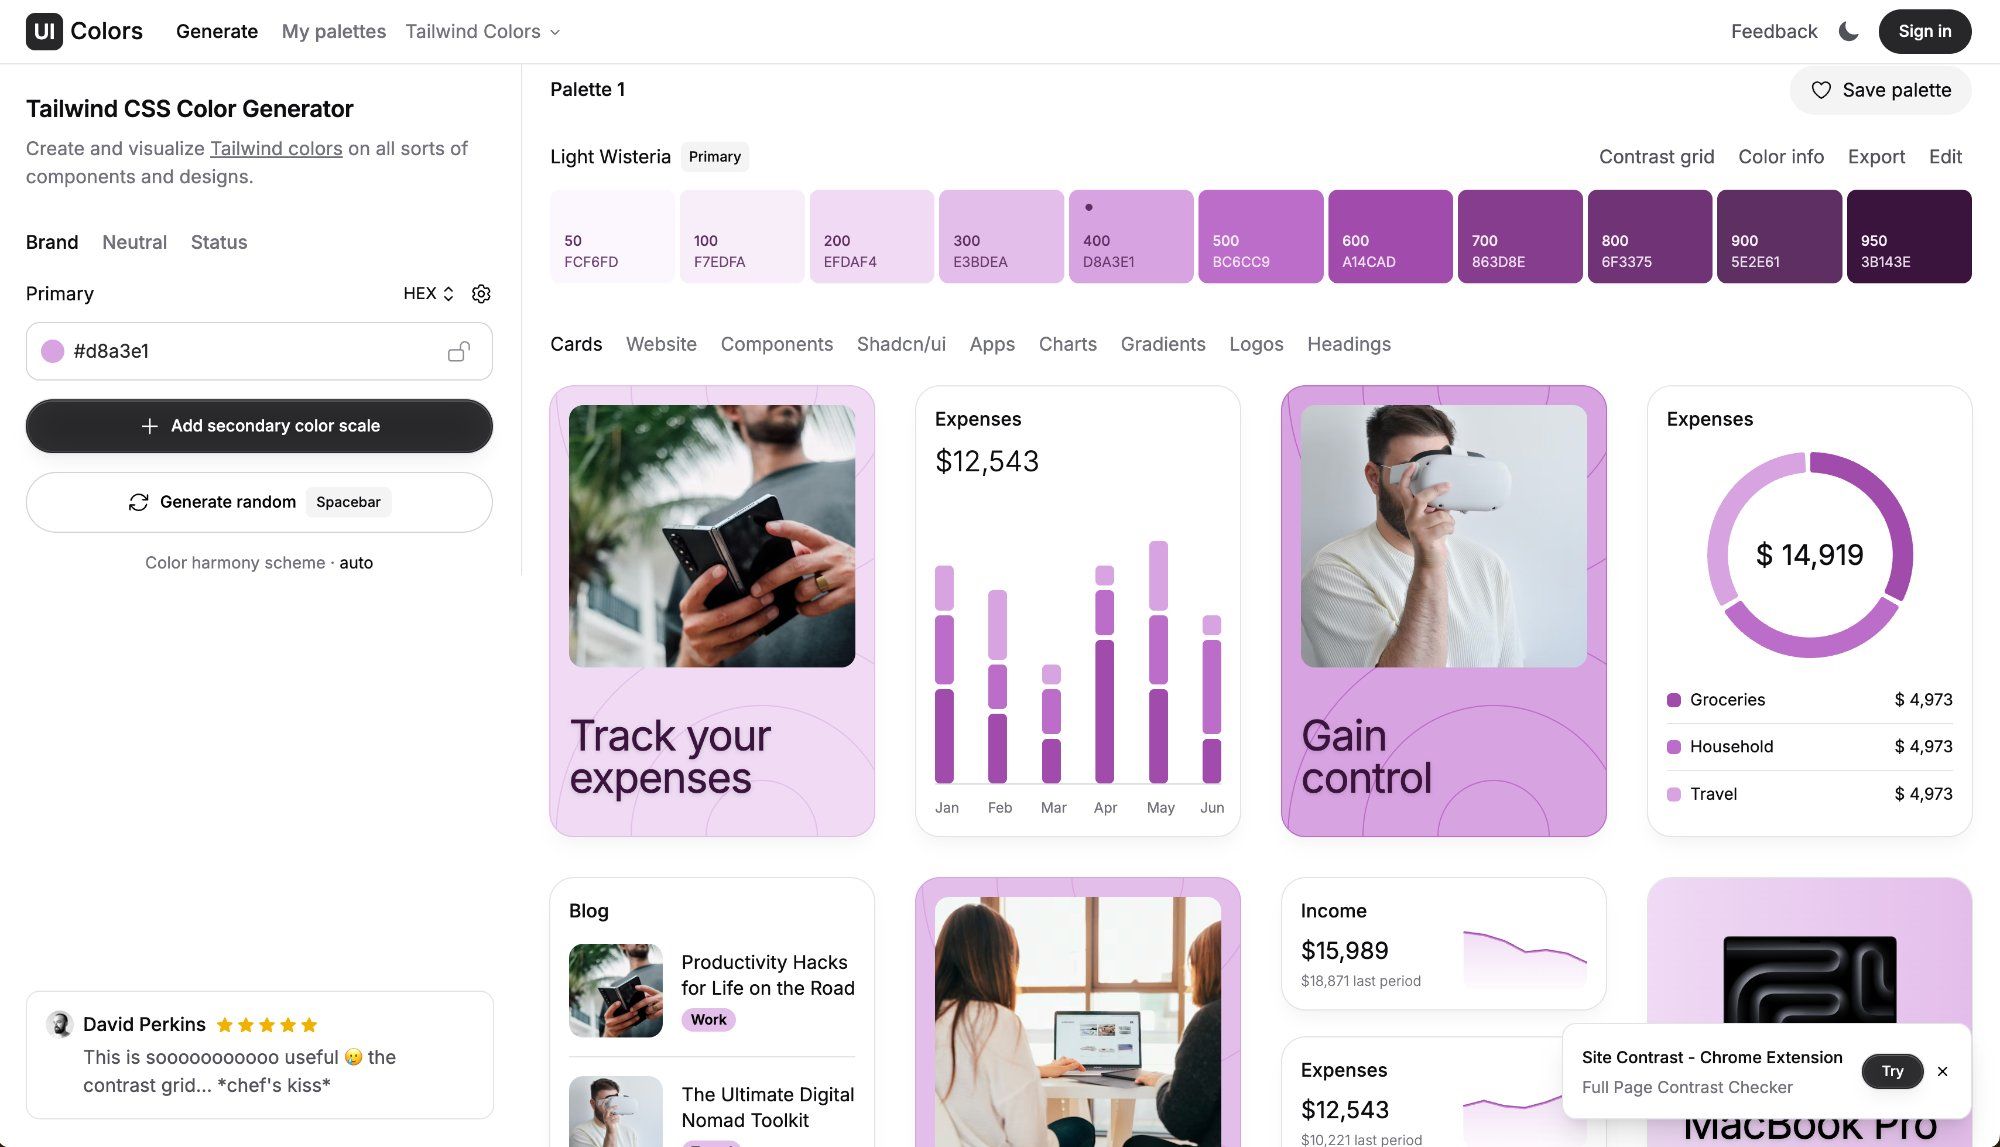Click the UI Colors logo icon
Screen dimensions: 2000x1147
pos(44,31)
